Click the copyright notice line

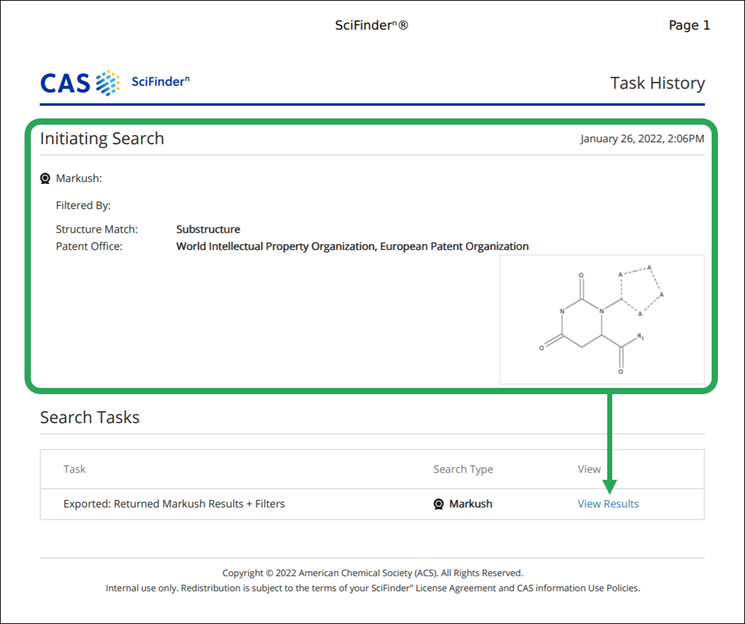pyautogui.click(x=372, y=573)
